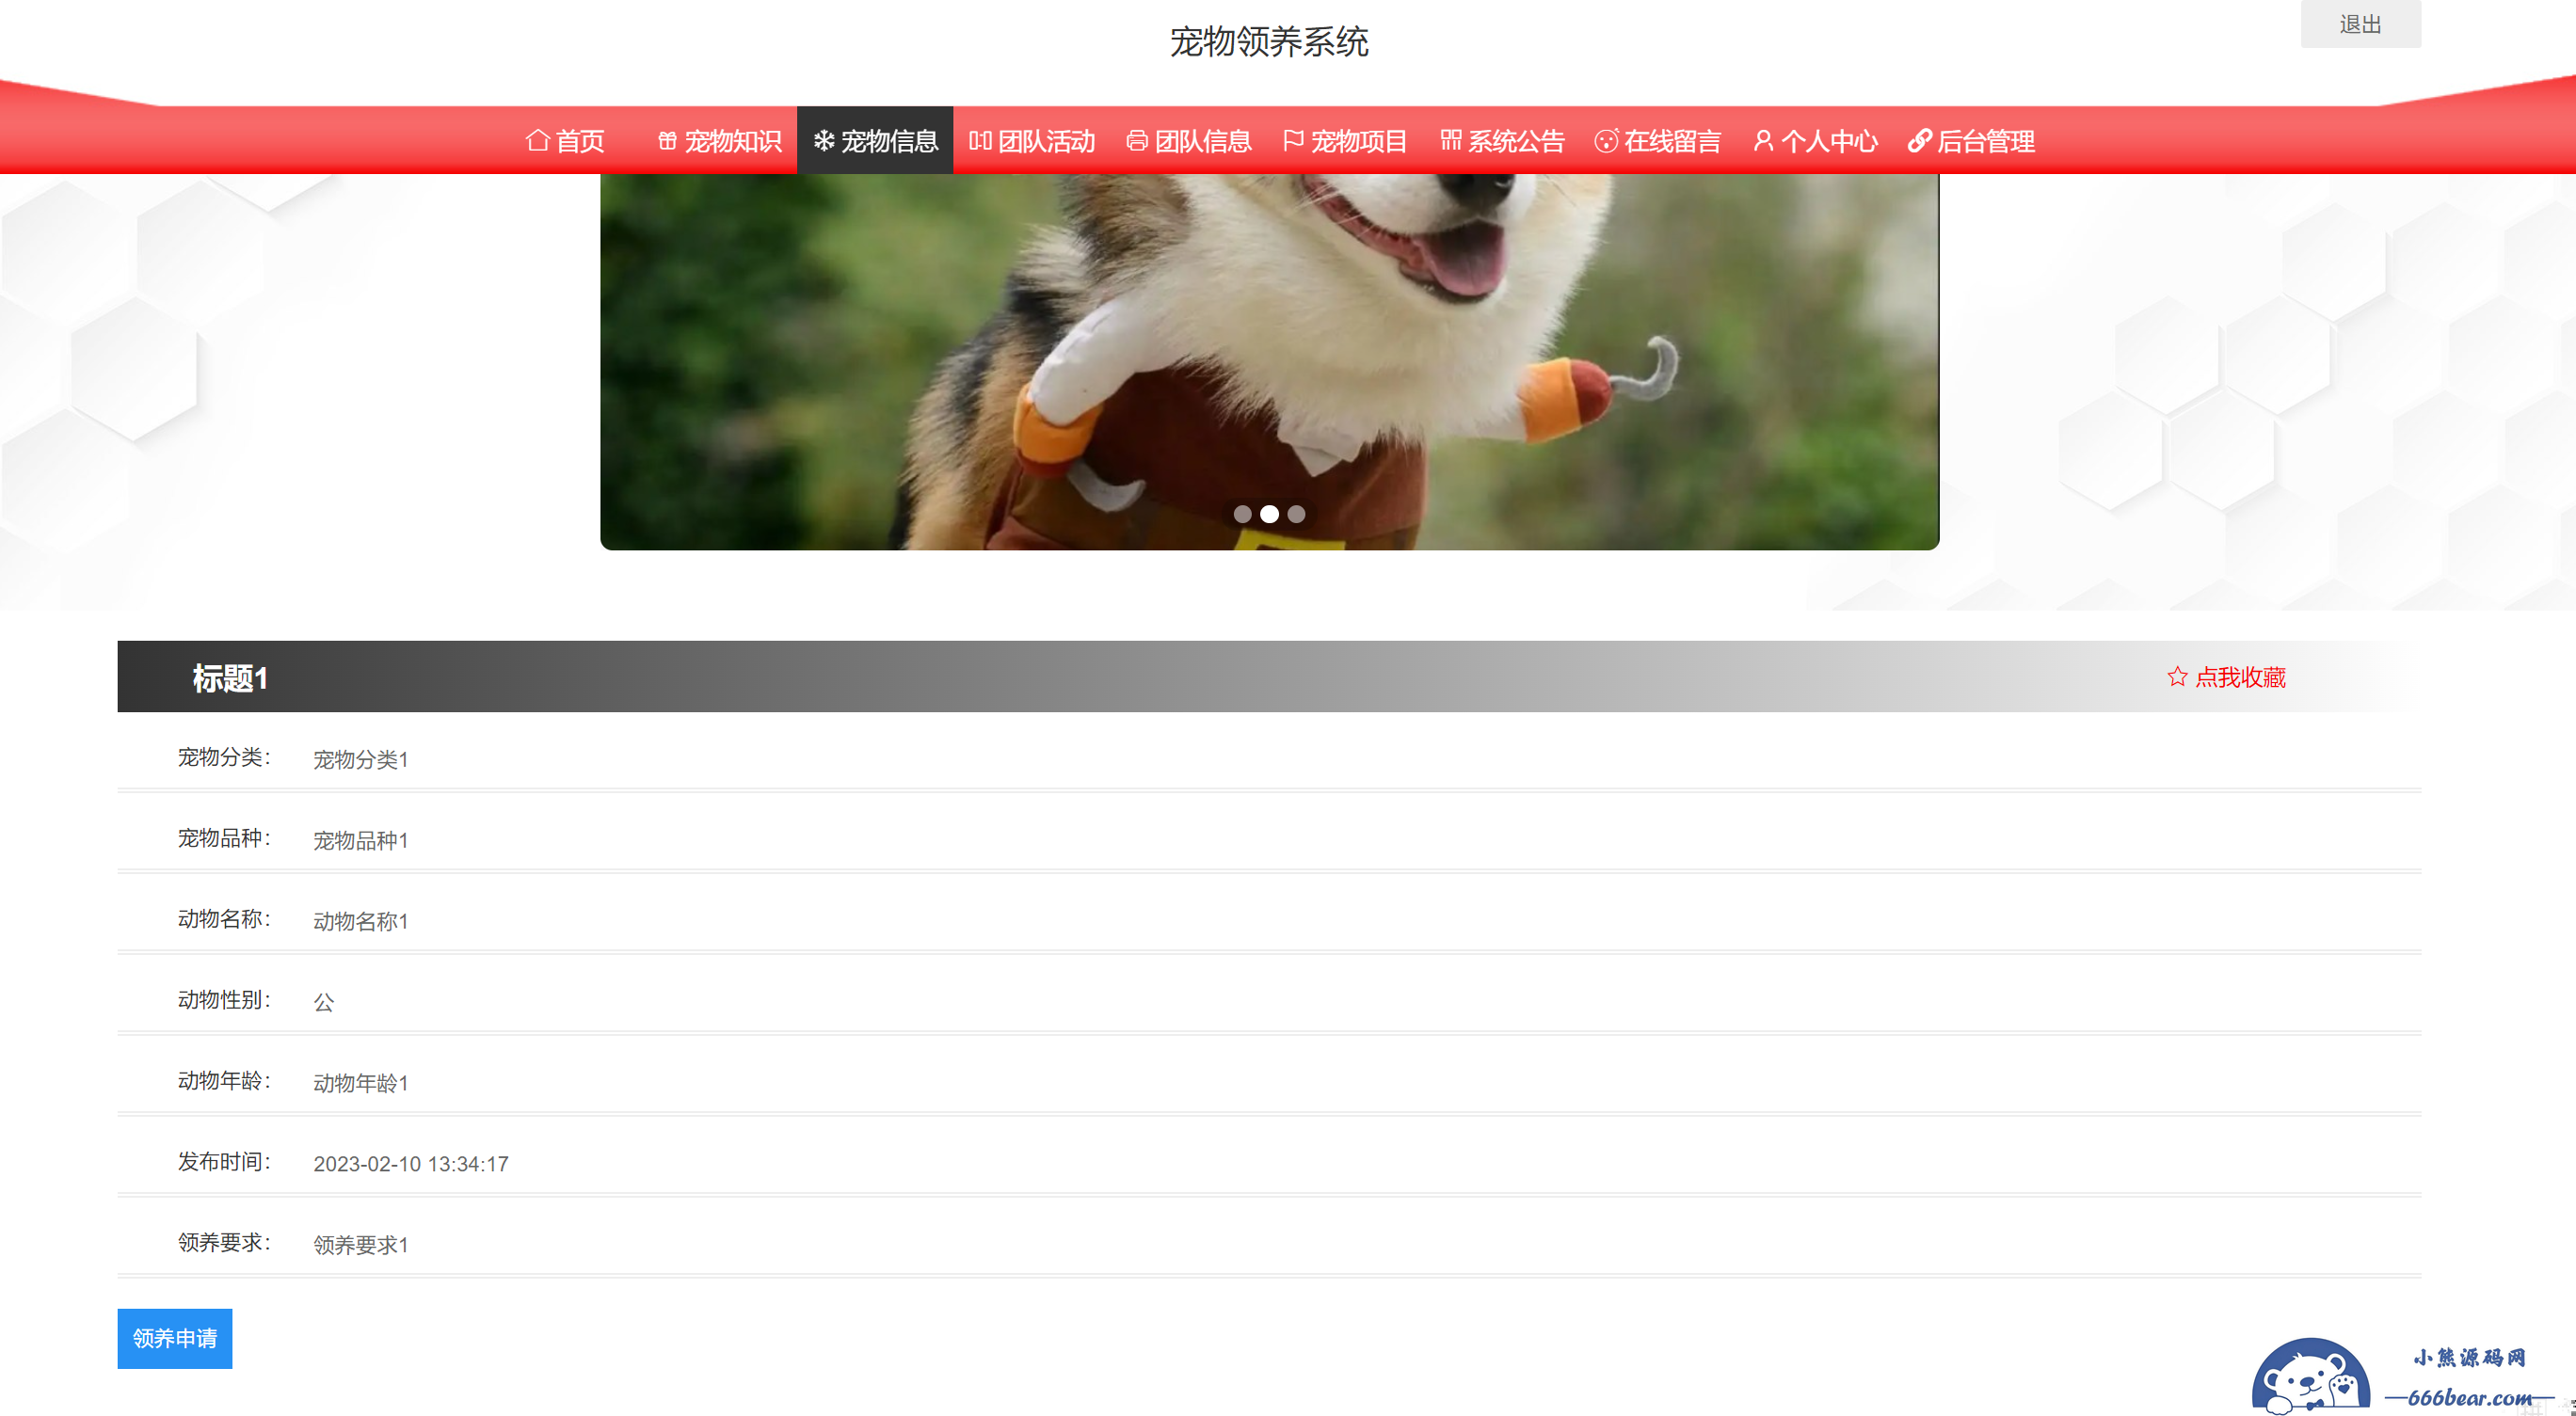
Task: Click the 退出 logout button
Action: pyautogui.click(x=2360, y=23)
